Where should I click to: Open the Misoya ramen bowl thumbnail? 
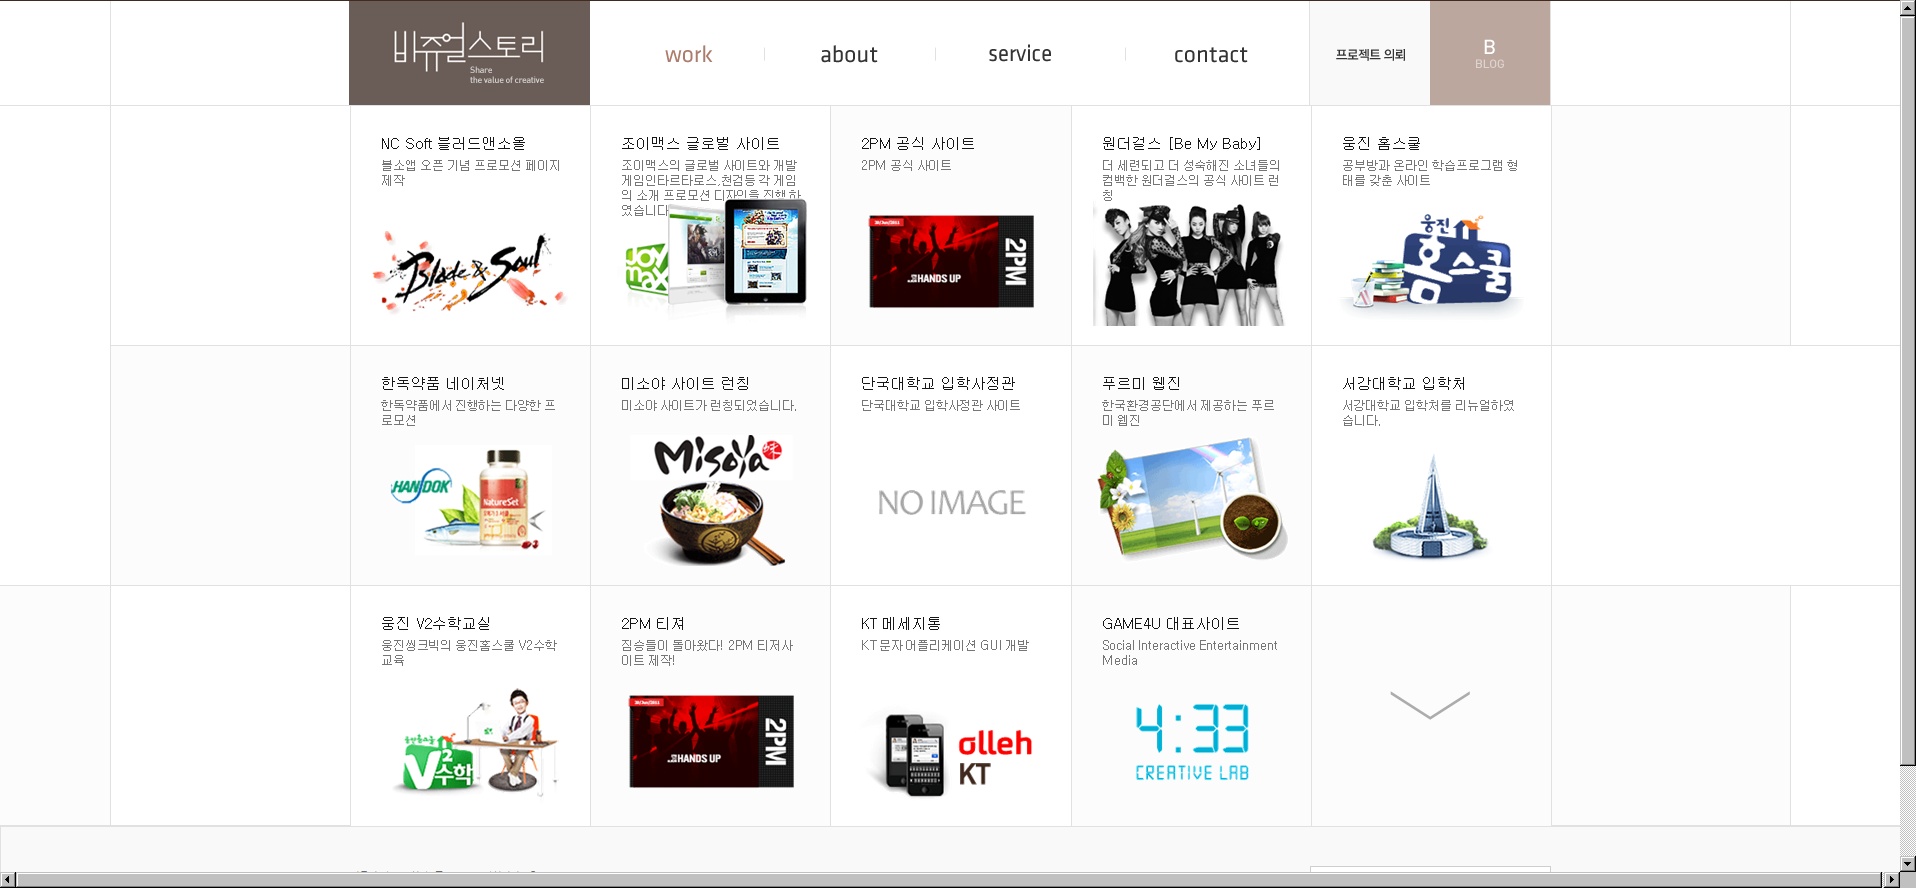tap(711, 500)
